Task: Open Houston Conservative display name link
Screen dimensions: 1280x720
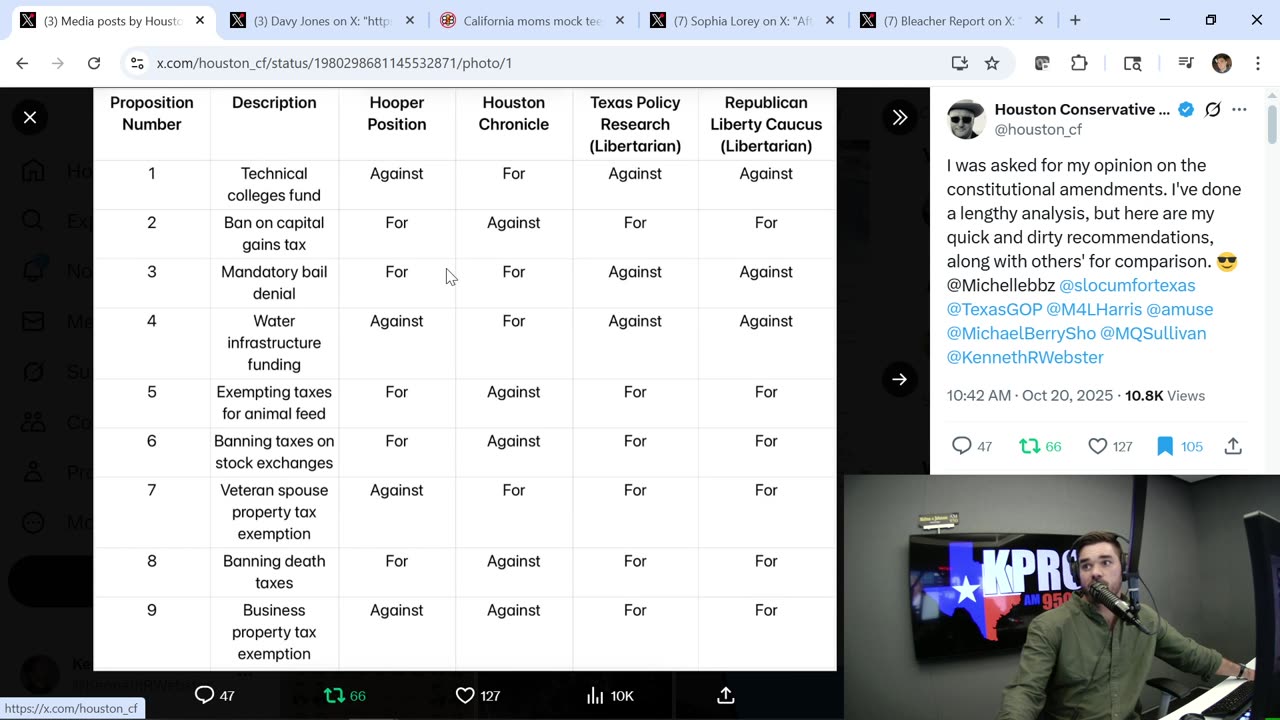Action: pos(1082,109)
